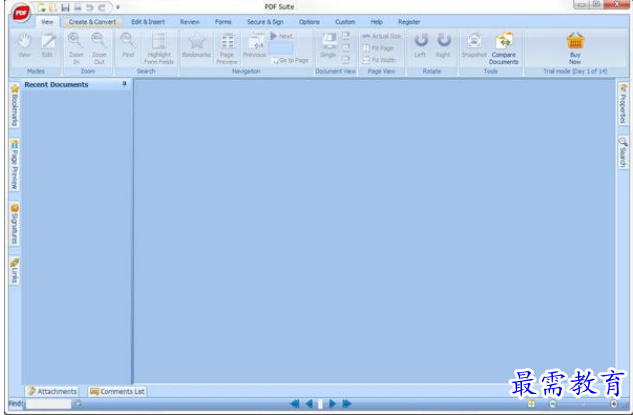Open the Secure & Sign tab
Screen dimensions: 633x415
click(x=265, y=22)
